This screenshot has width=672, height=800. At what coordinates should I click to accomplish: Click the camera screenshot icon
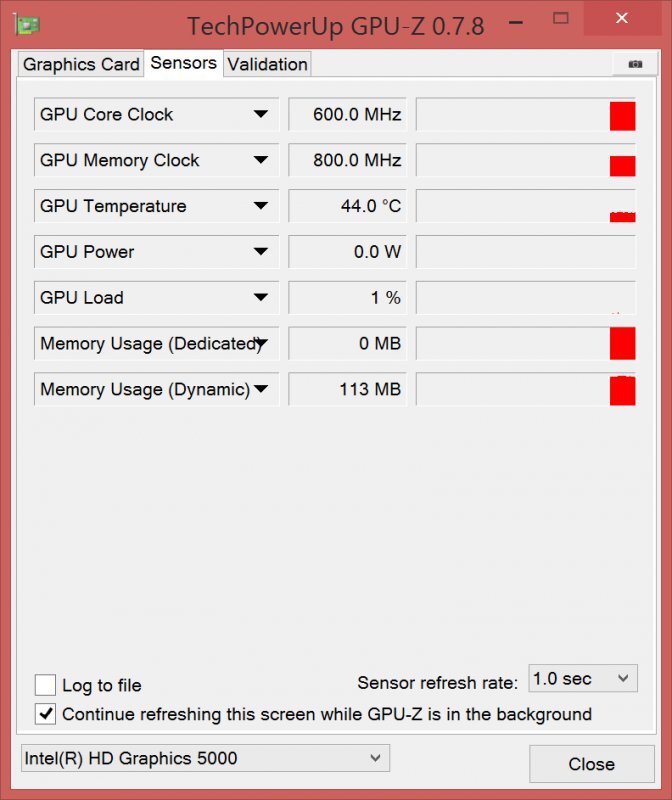pos(634,62)
